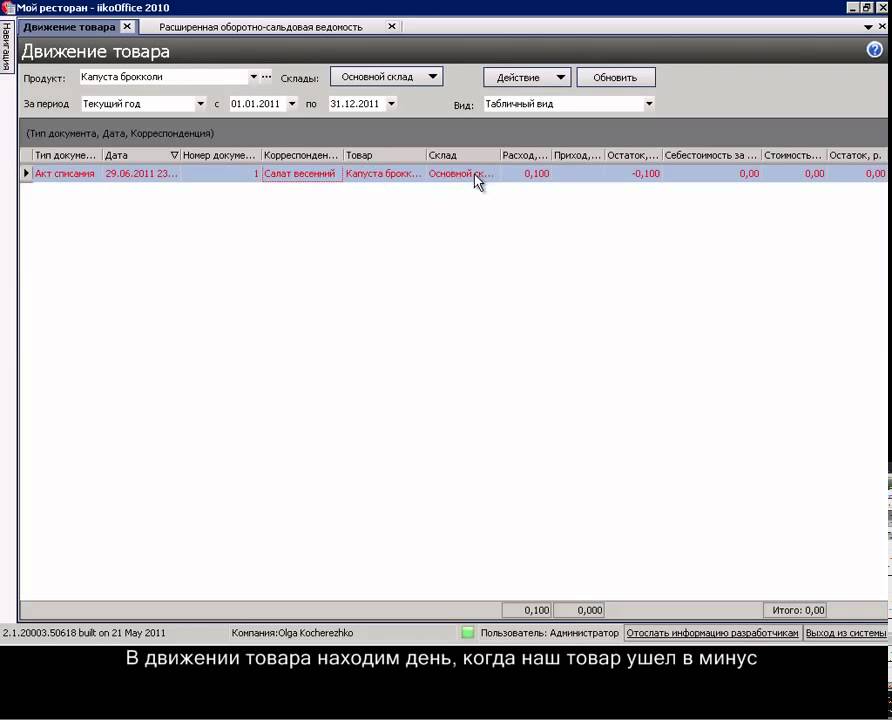
Task: Click Отослать информацию разработчикам link
Action: pyautogui.click(x=712, y=632)
